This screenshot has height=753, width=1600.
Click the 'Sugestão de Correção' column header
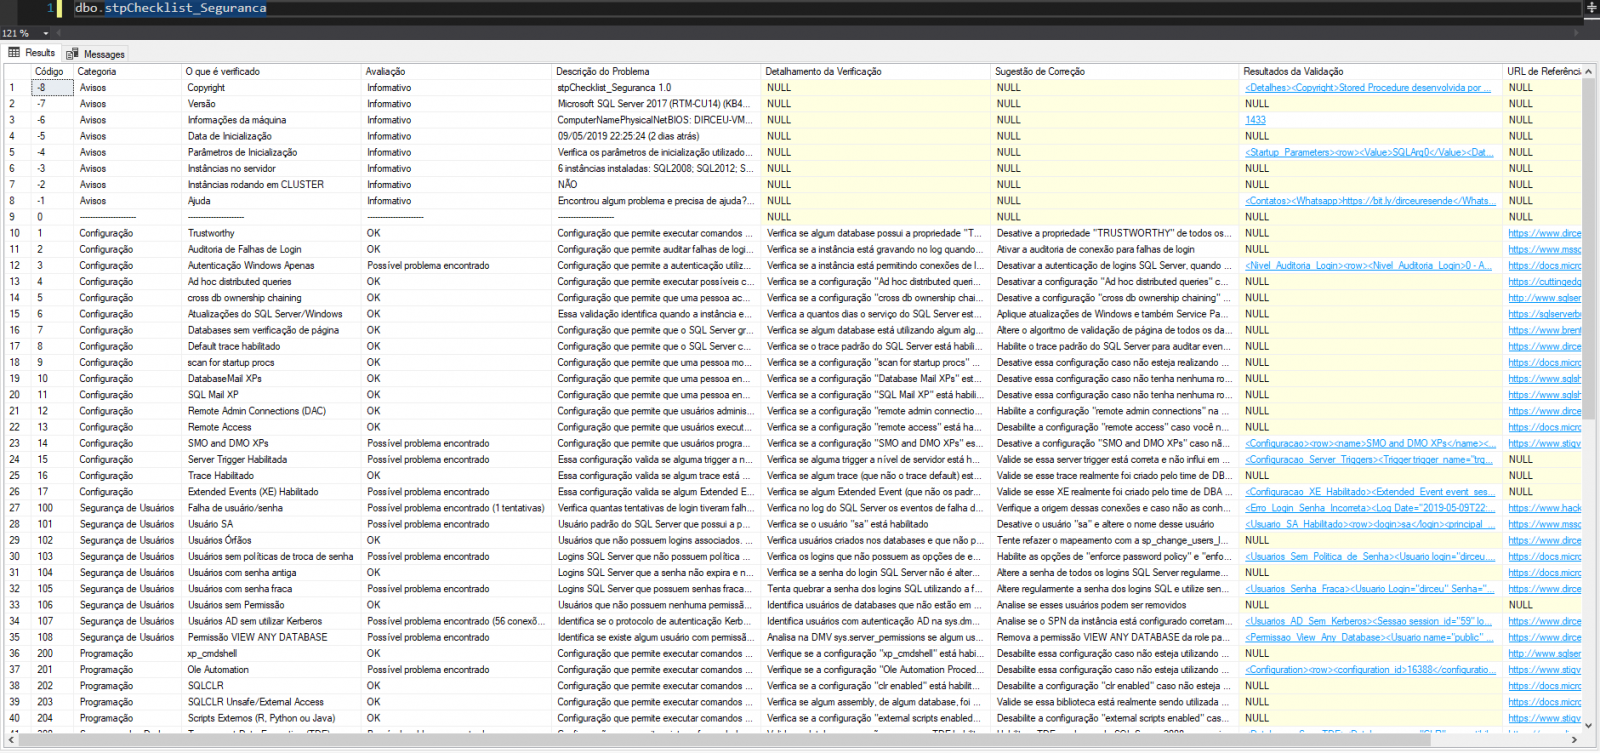[1115, 71]
